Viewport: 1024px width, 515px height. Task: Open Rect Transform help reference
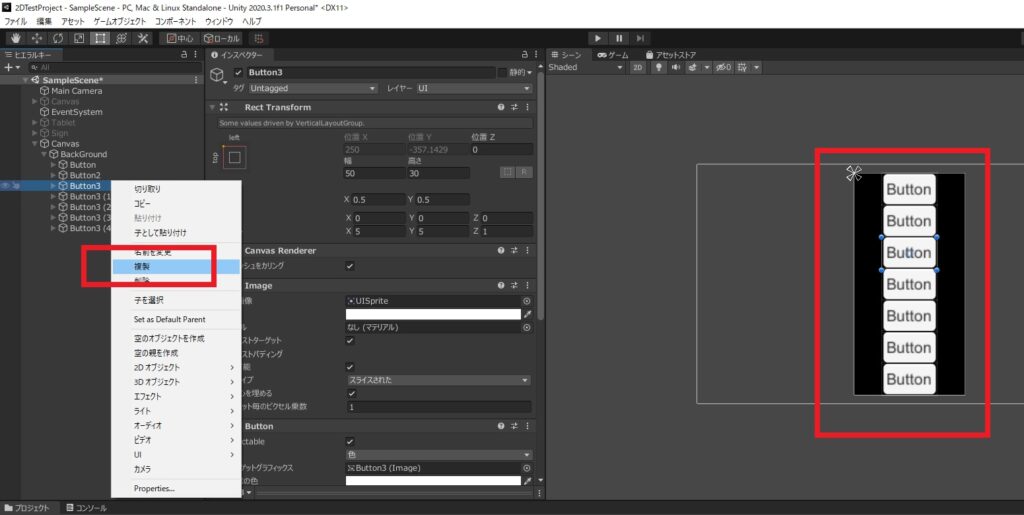[x=501, y=107]
